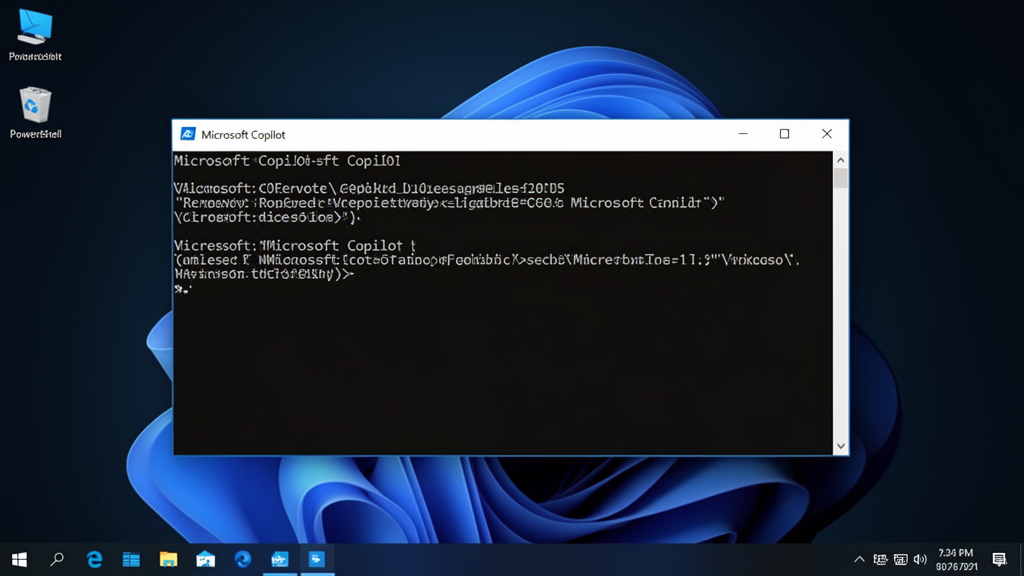Switch to the running app beside Edge swirl

280,559
